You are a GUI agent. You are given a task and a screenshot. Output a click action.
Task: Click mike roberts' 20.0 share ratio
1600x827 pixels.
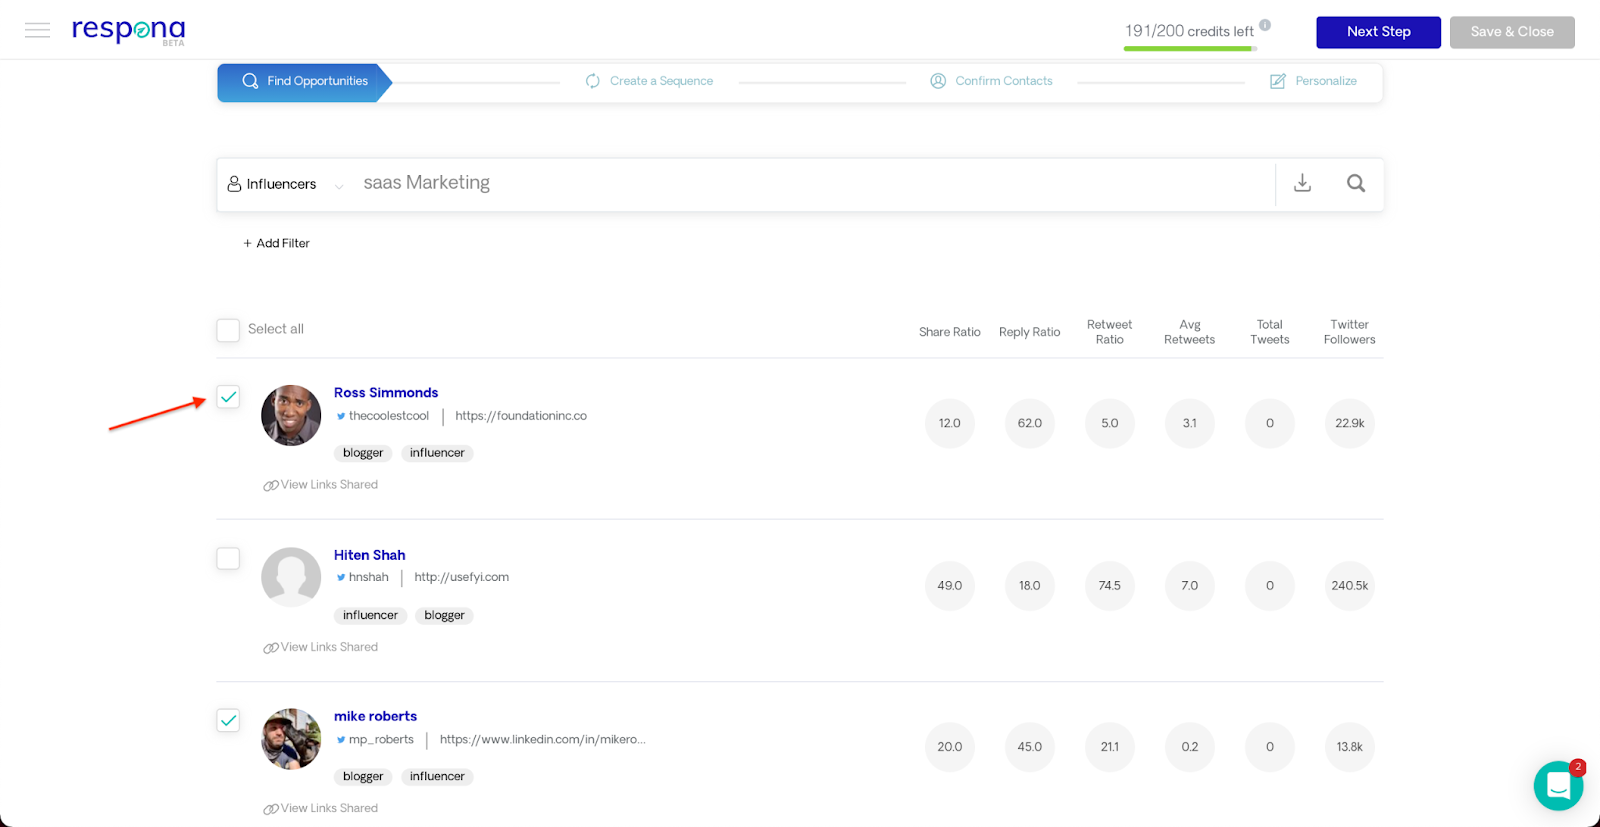[x=950, y=747]
